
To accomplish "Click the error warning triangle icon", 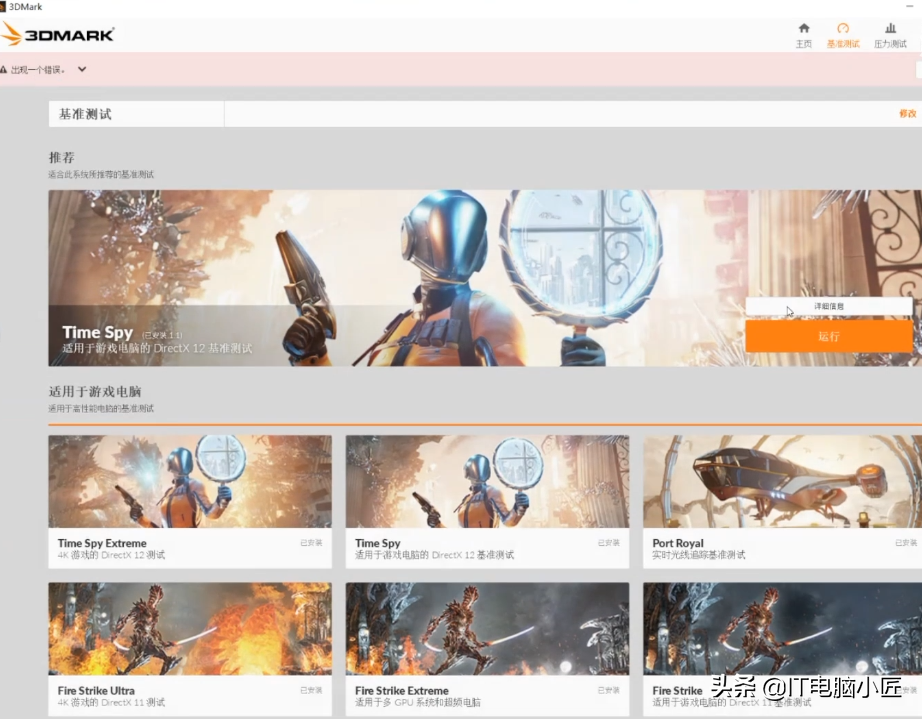I will tap(4, 69).
